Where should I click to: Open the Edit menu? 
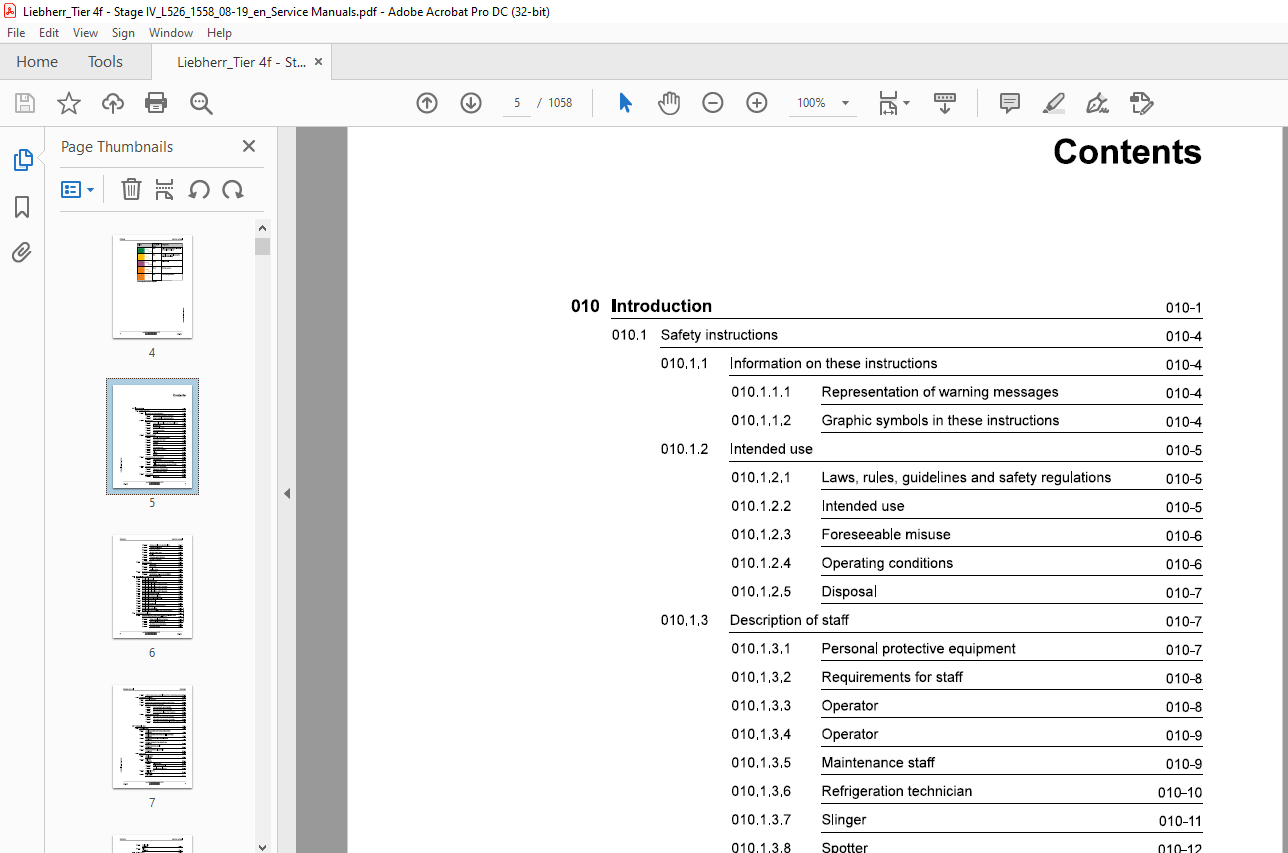tap(49, 33)
